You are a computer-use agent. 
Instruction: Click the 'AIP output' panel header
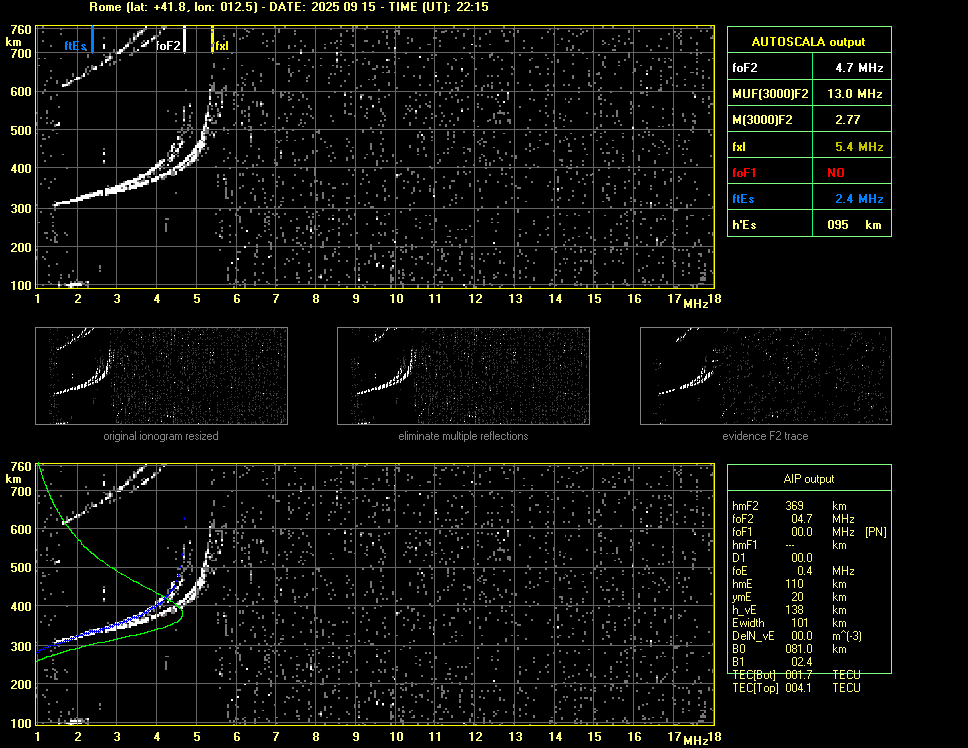(x=809, y=479)
